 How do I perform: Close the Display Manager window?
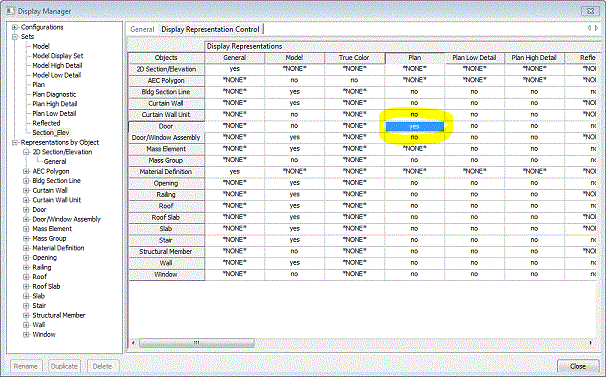[x=591, y=11]
